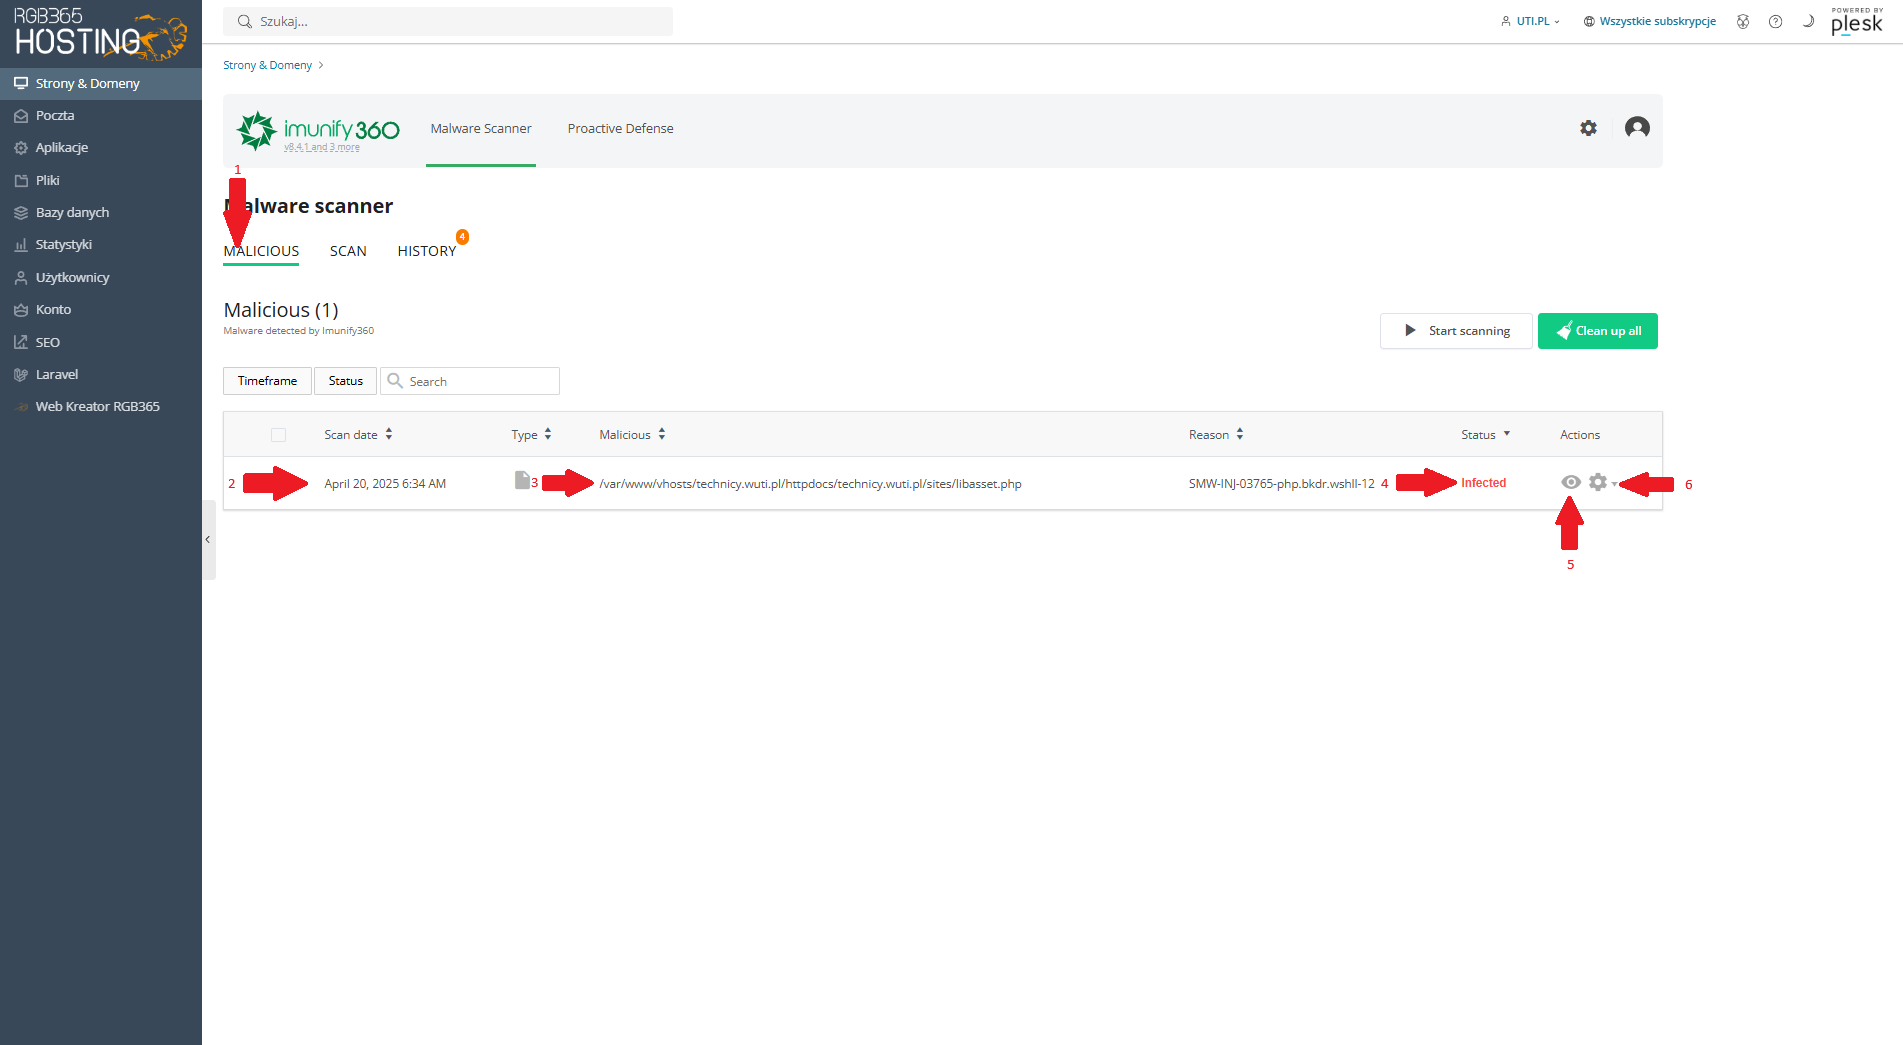Click the Start scanning button
Screen dimensions: 1903x1045
point(1456,331)
